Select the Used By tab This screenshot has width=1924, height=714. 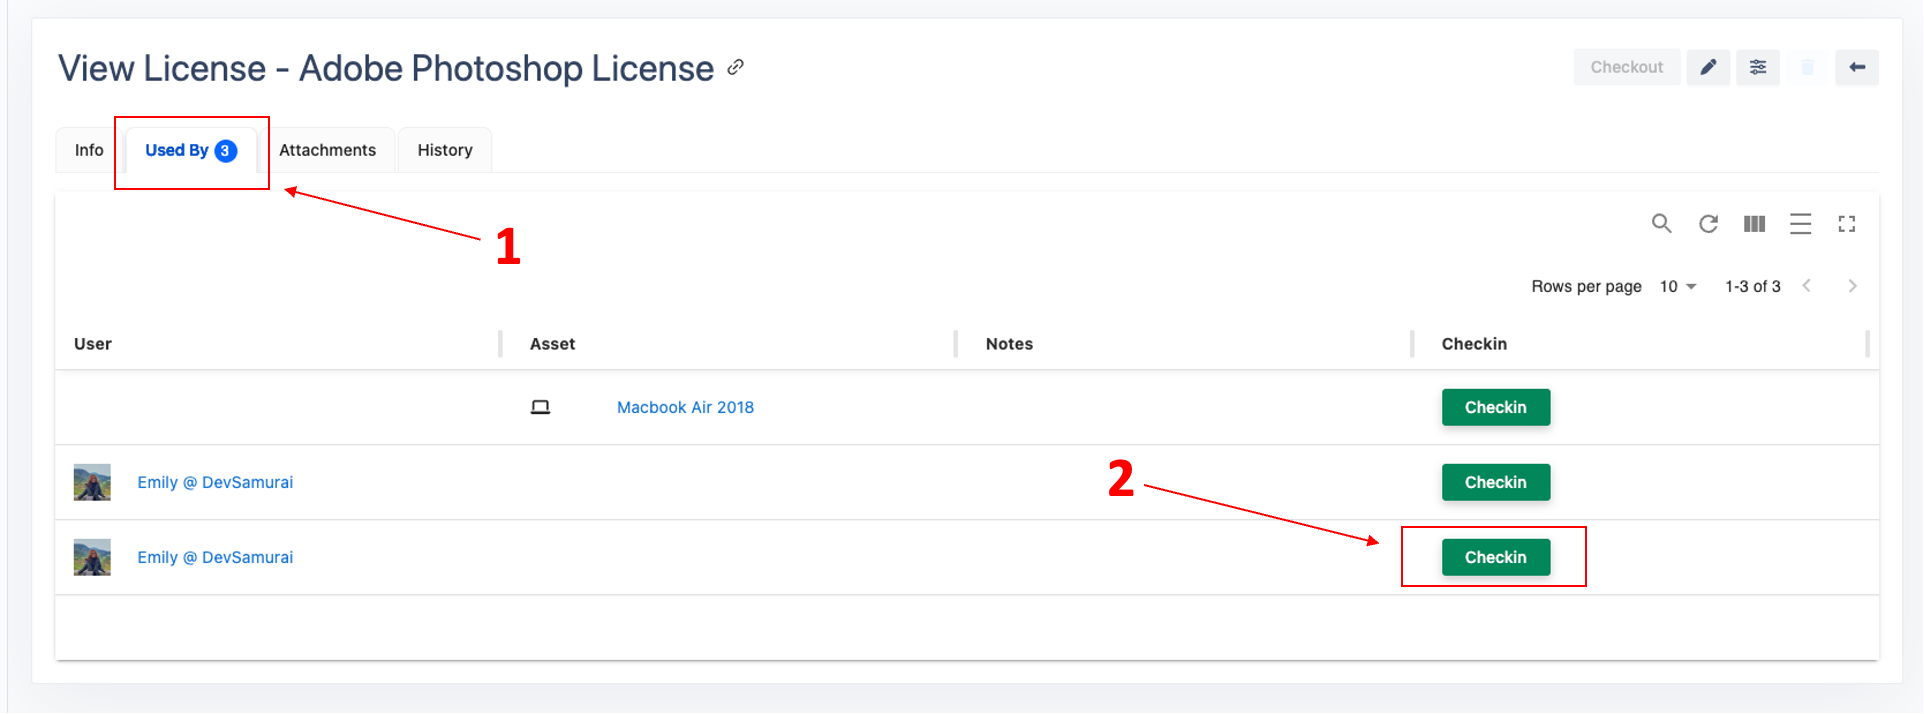click(x=190, y=150)
